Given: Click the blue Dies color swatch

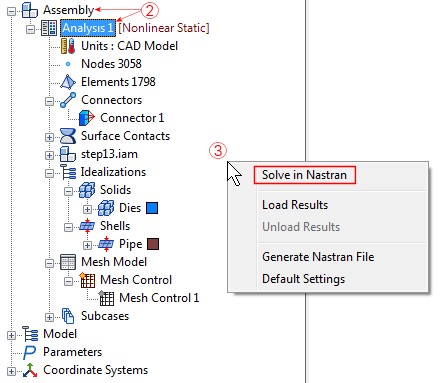Looking at the screenshot, I should [152, 208].
